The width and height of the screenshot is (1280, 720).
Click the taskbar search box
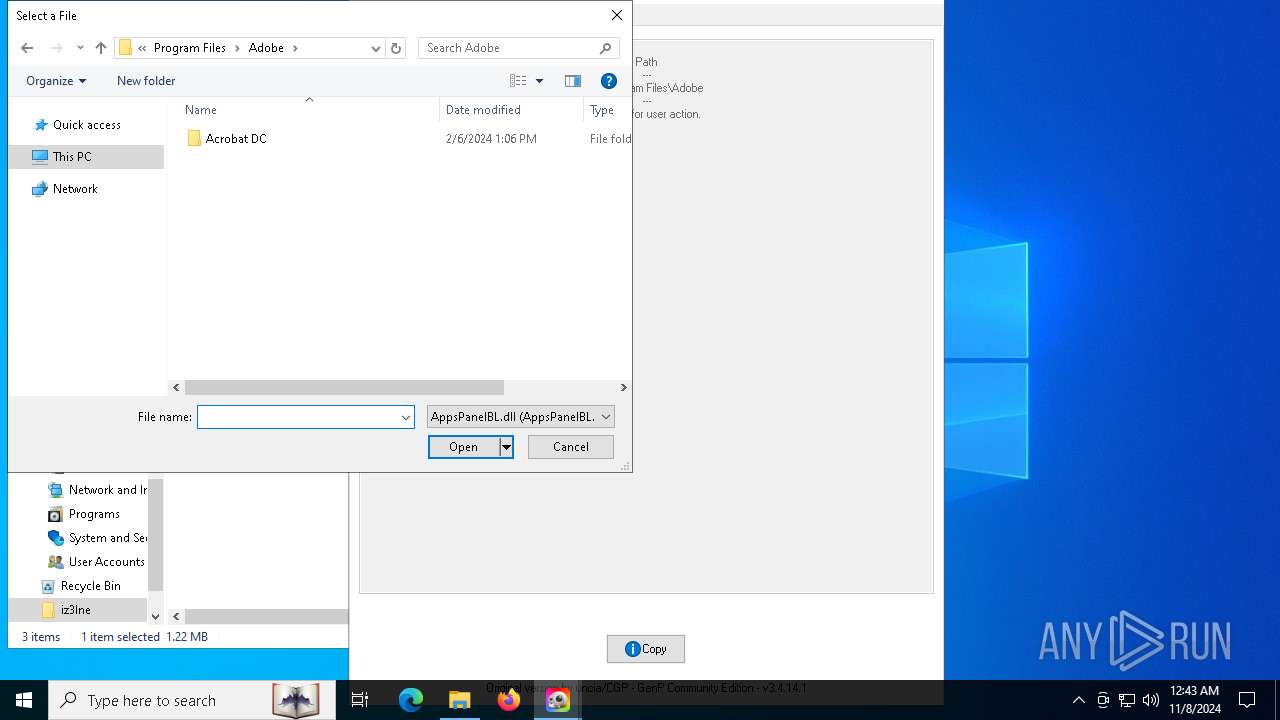point(192,700)
